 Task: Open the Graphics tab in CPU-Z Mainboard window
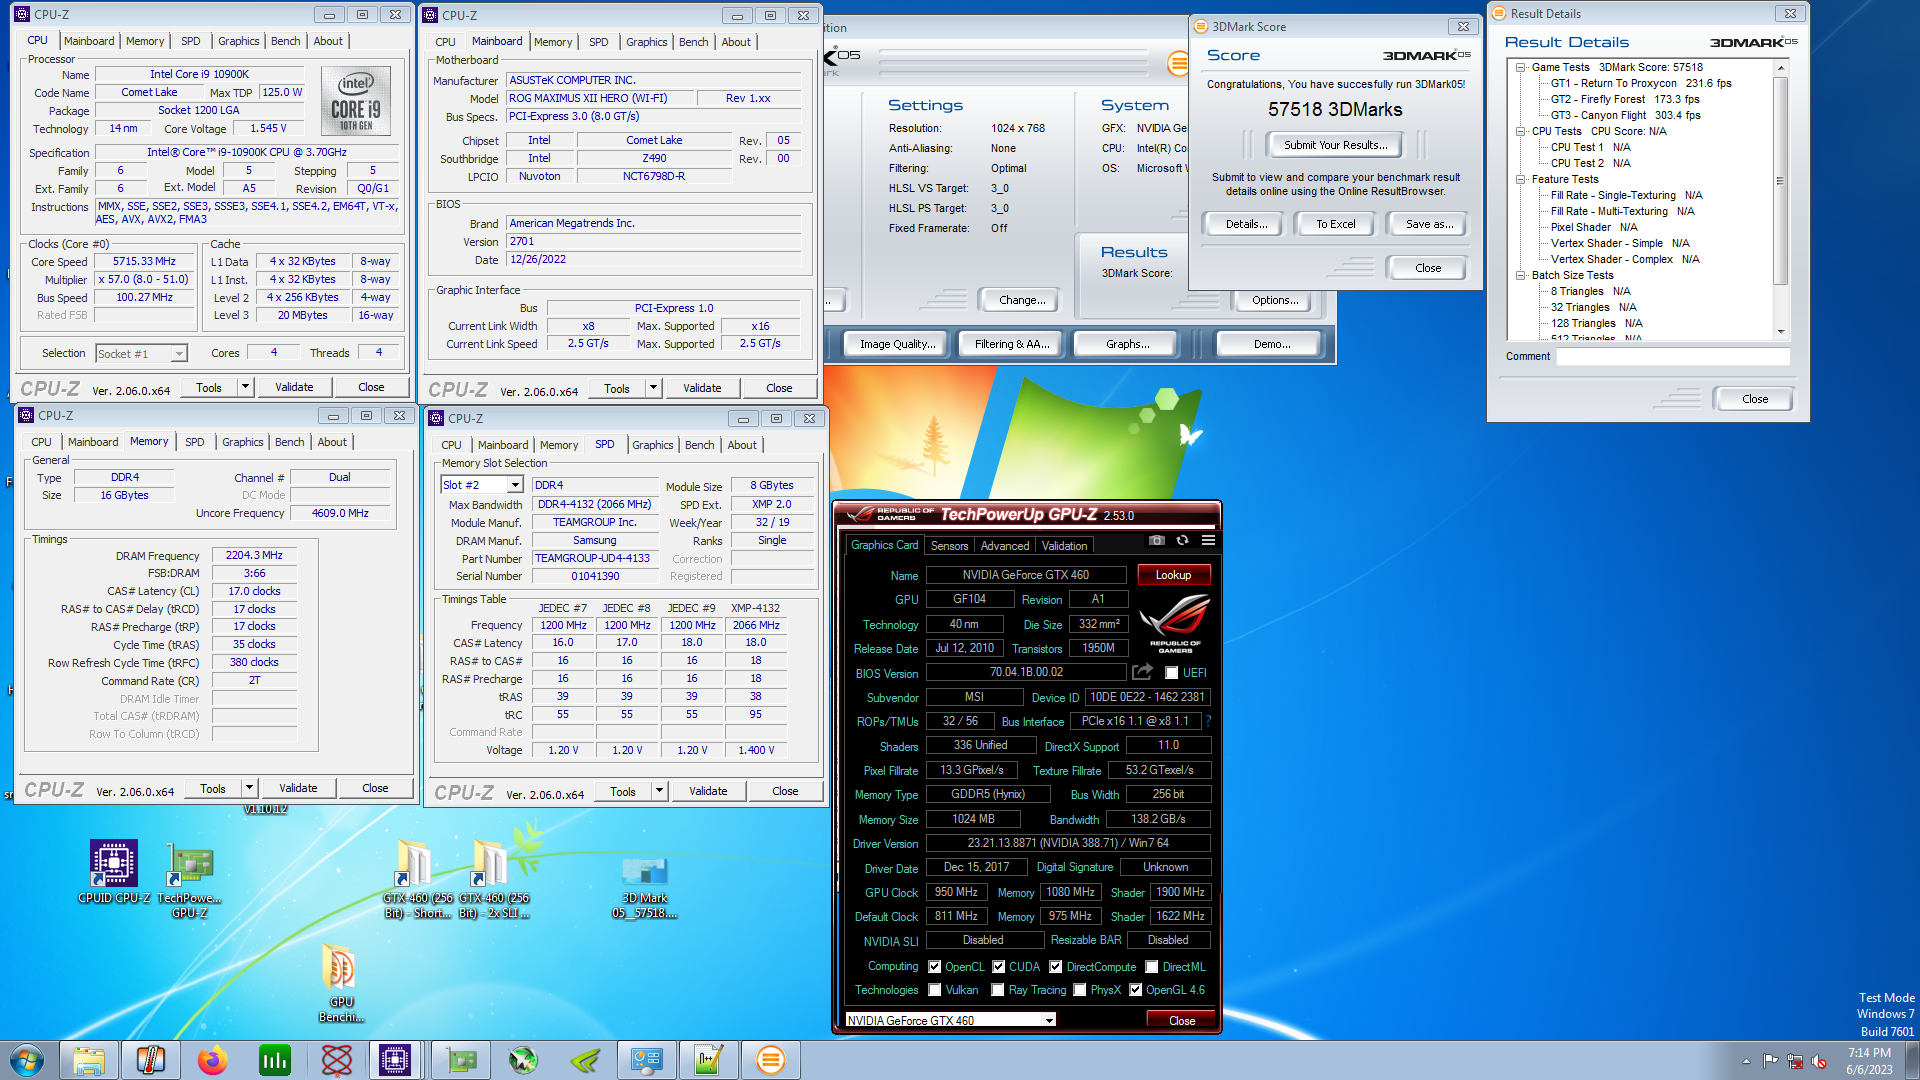[x=646, y=42]
